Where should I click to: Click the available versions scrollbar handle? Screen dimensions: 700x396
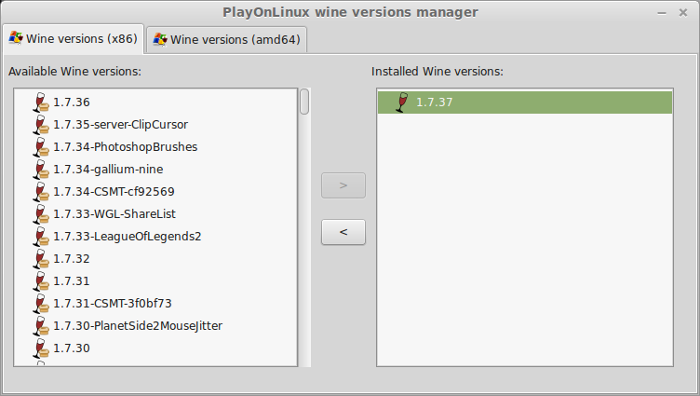tap(304, 102)
